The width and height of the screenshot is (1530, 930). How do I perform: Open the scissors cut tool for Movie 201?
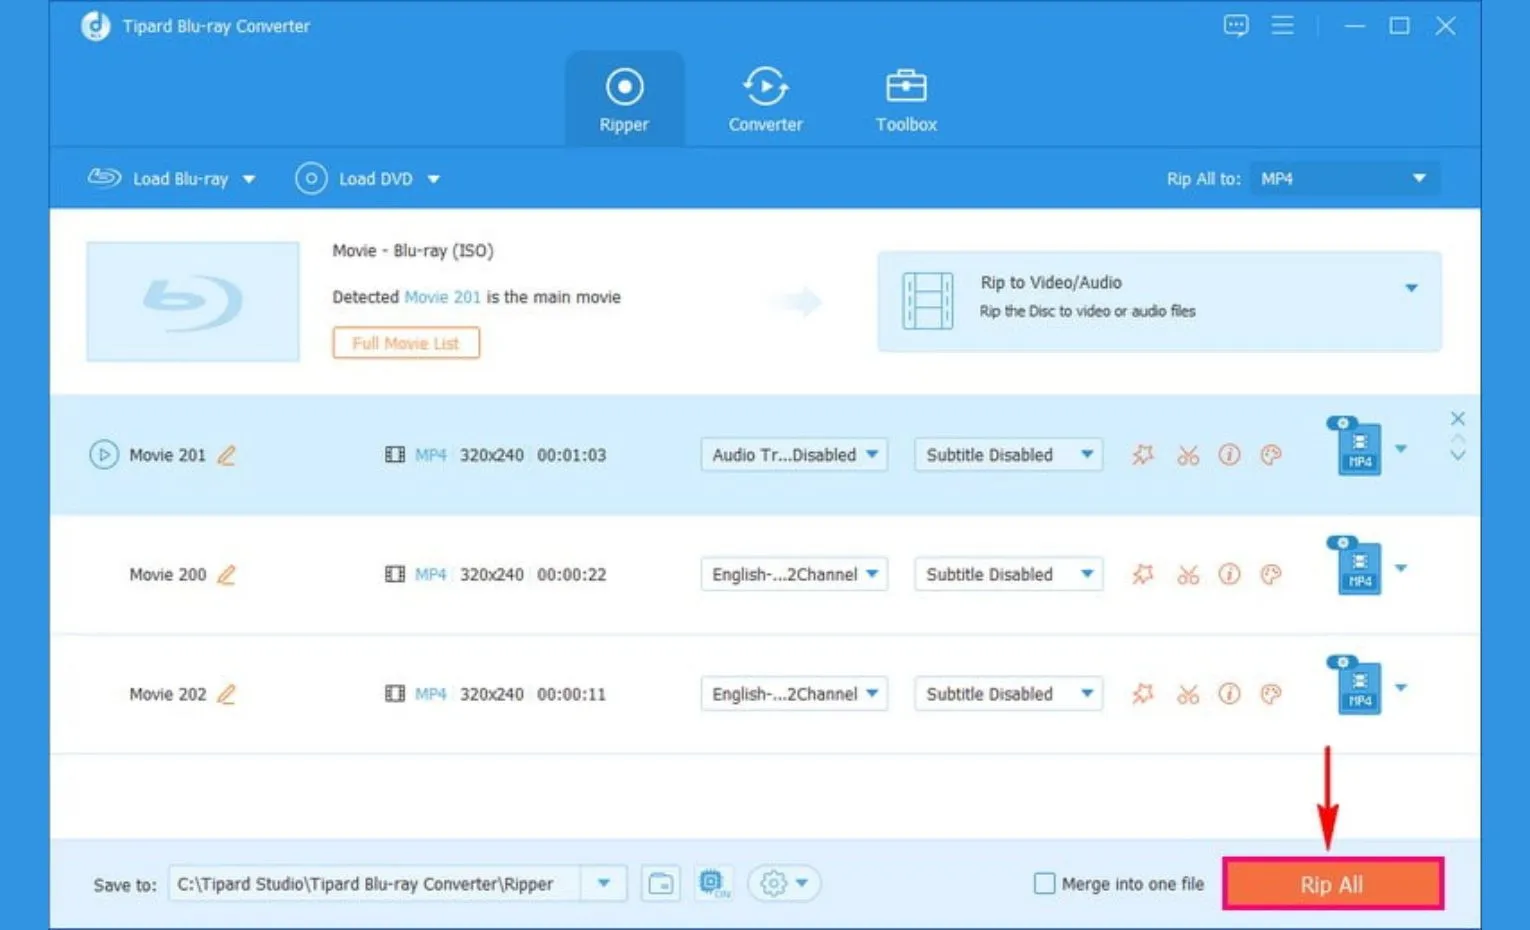[x=1188, y=456]
